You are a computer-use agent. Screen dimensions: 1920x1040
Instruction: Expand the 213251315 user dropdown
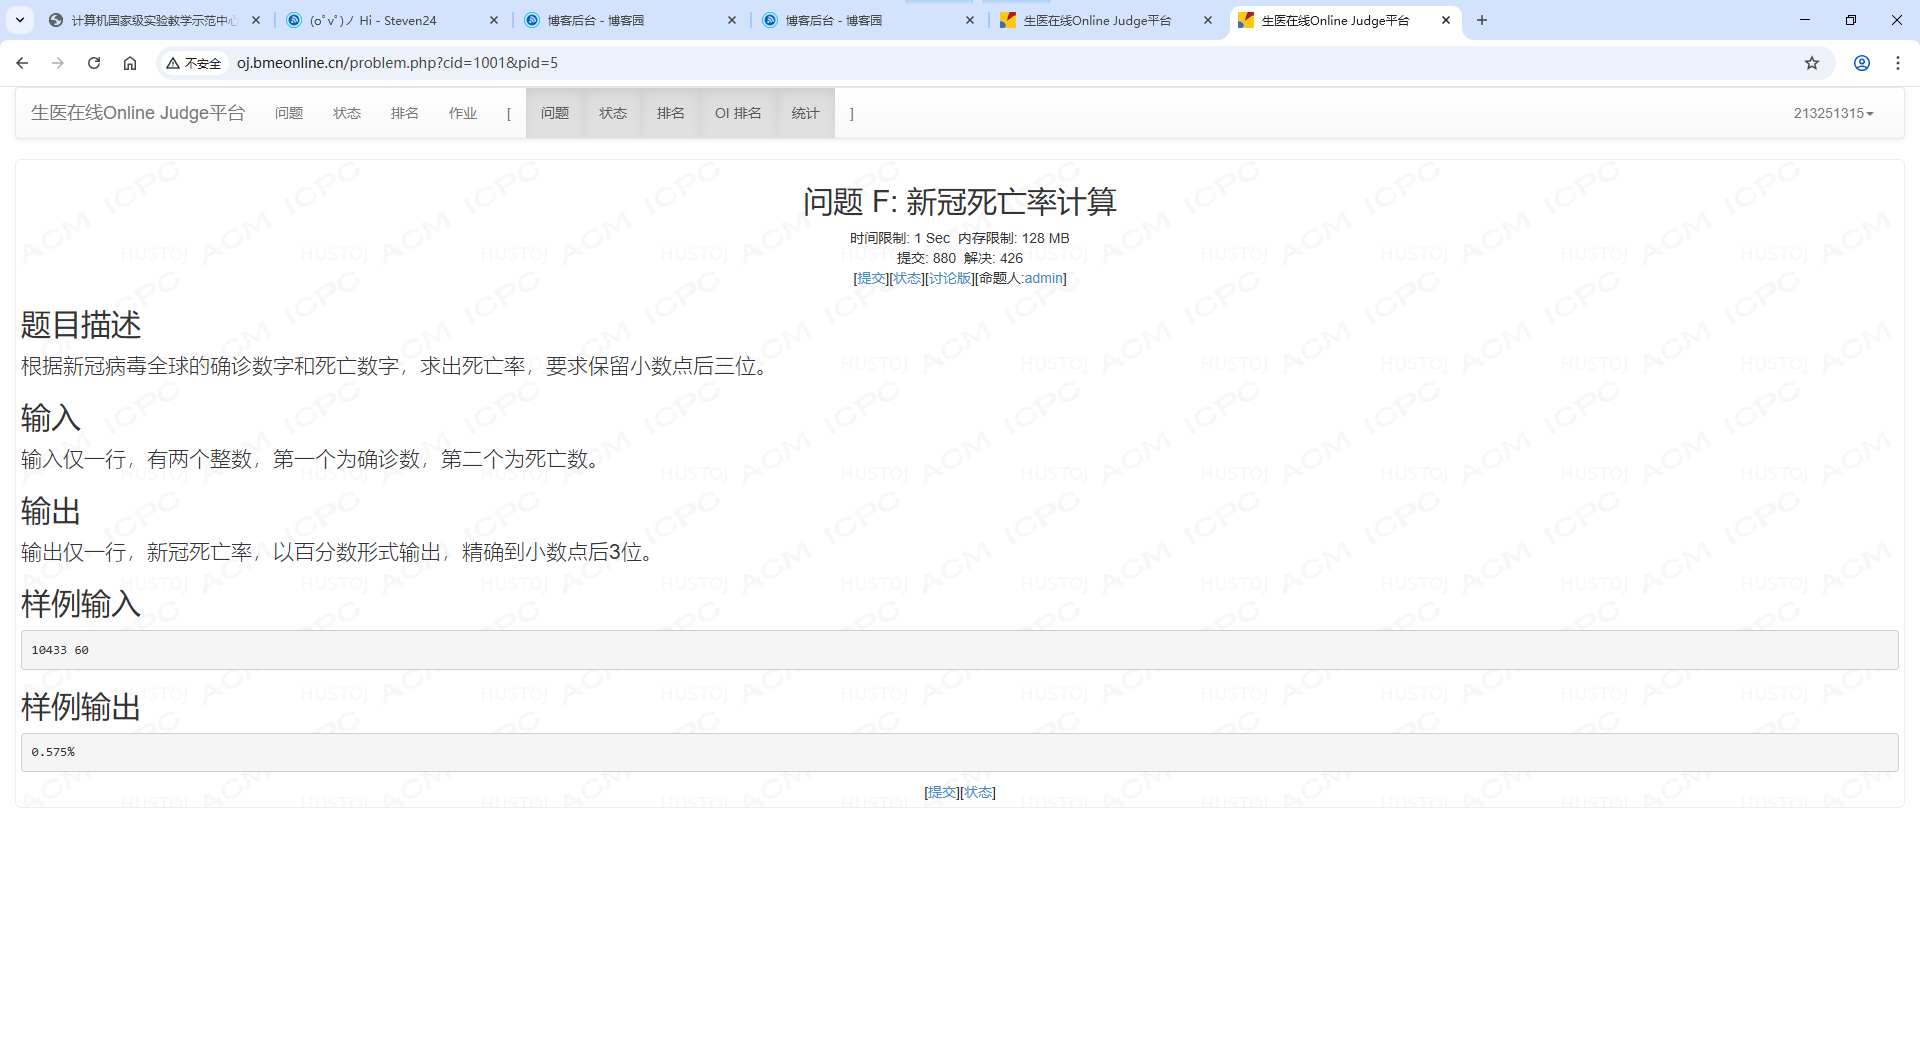coord(1833,113)
